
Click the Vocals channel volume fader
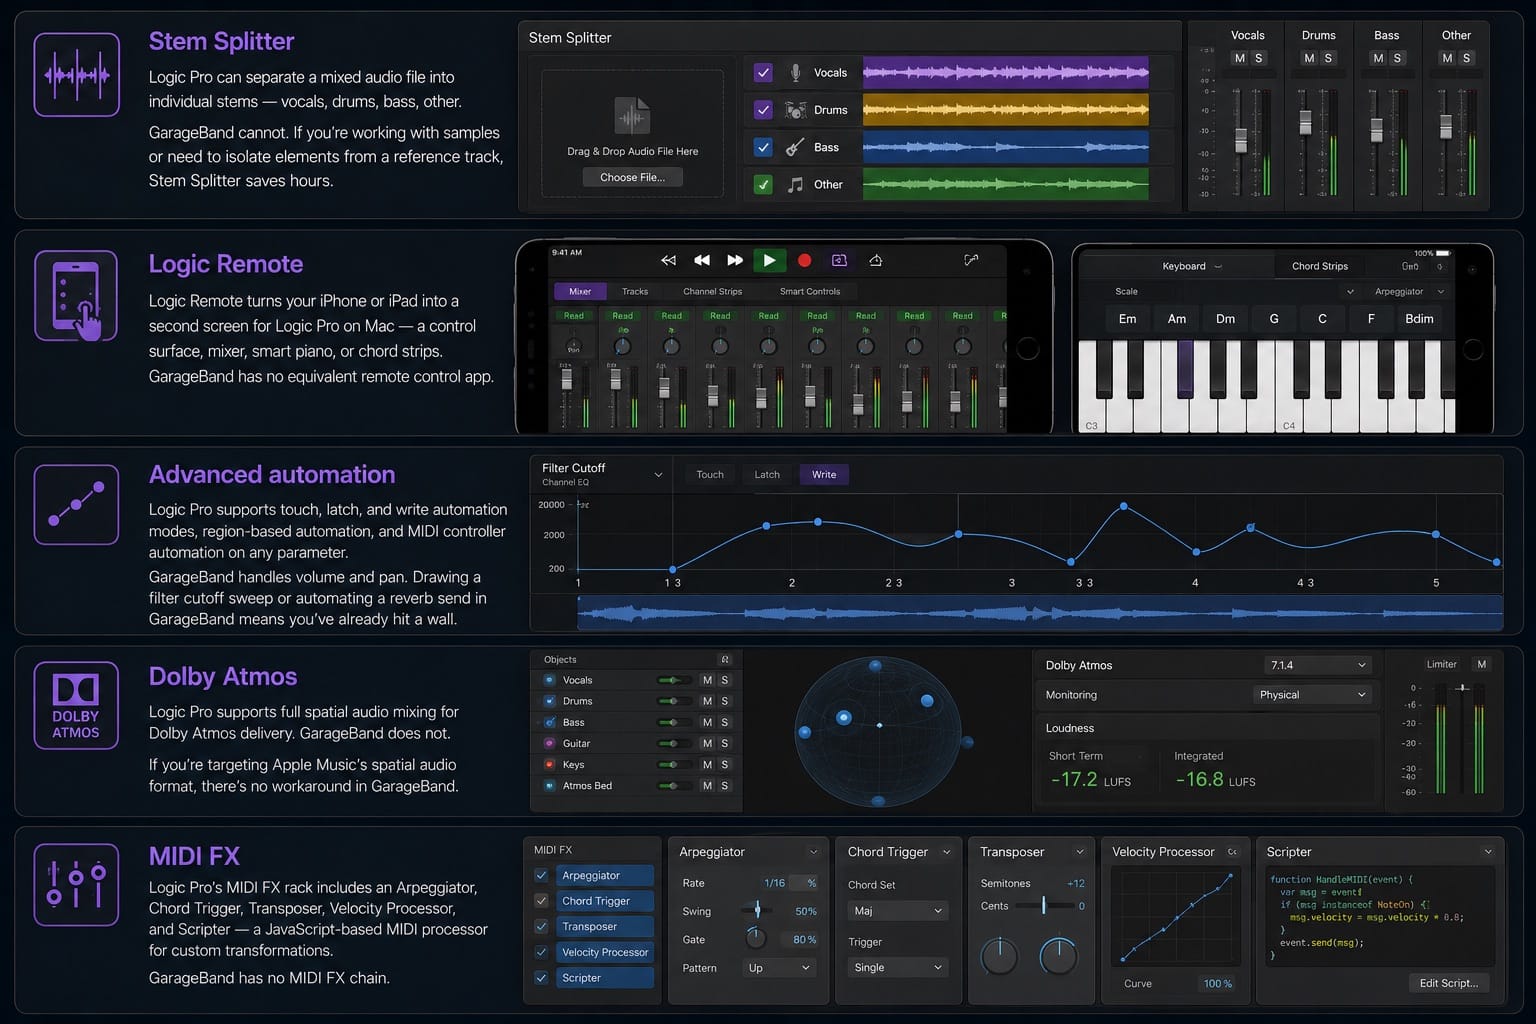coord(1241,139)
